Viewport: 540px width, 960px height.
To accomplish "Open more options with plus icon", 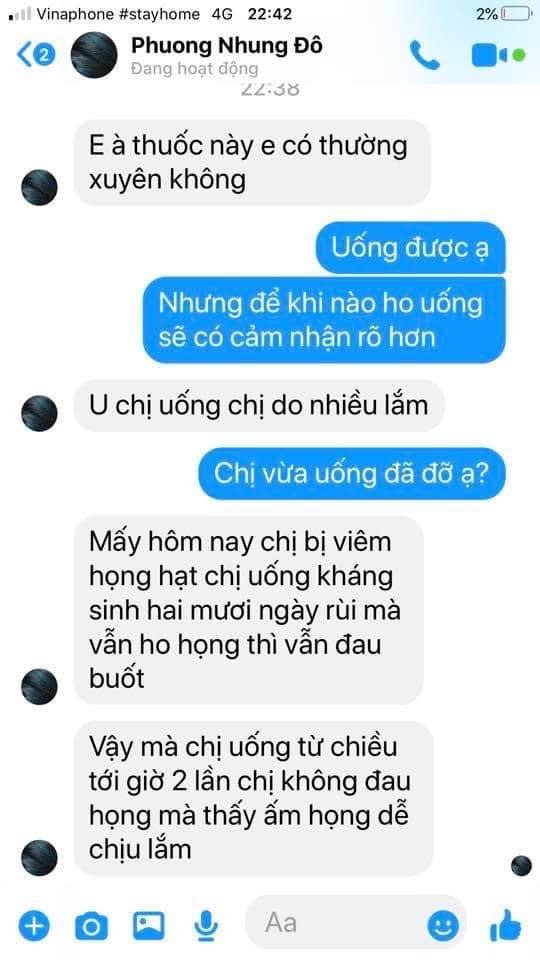I will [34, 924].
